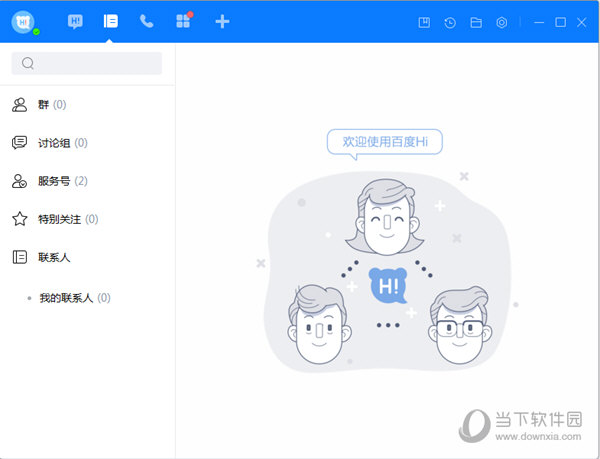600x459 pixels.
Task: Maximize the Baidu Hi window
Action: (560, 22)
